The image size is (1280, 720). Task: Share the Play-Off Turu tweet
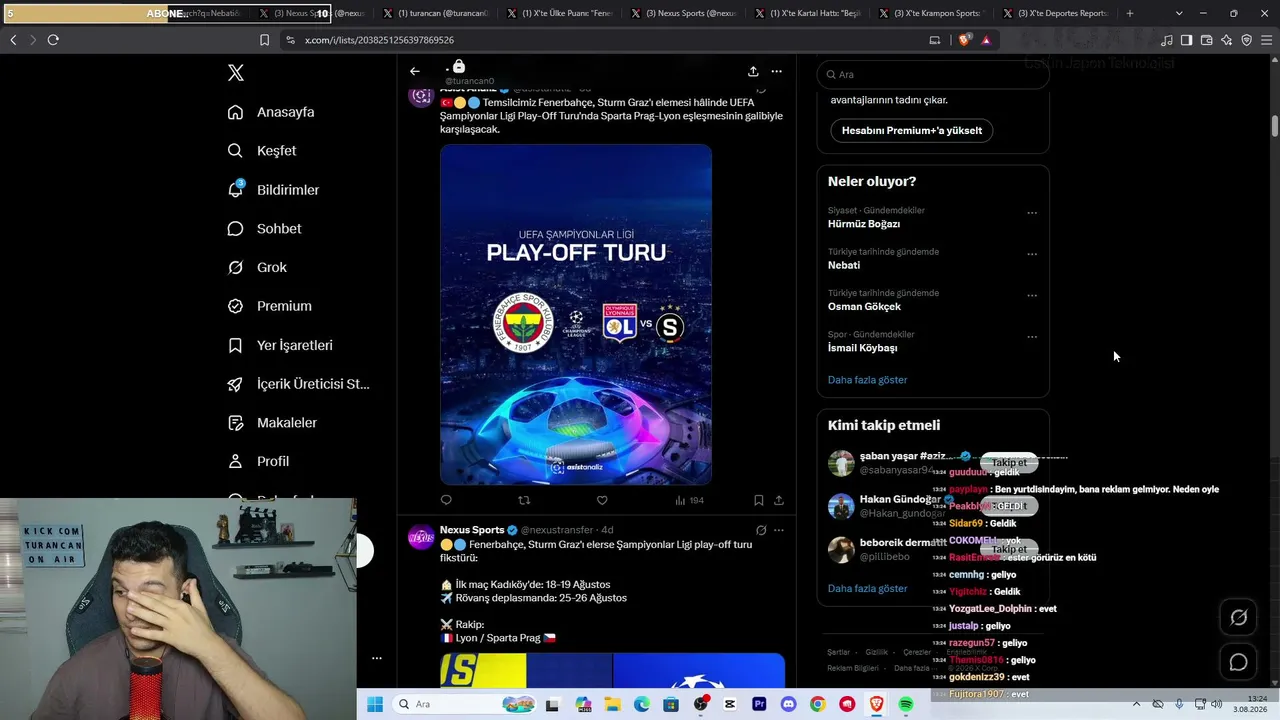pyautogui.click(x=779, y=500)
